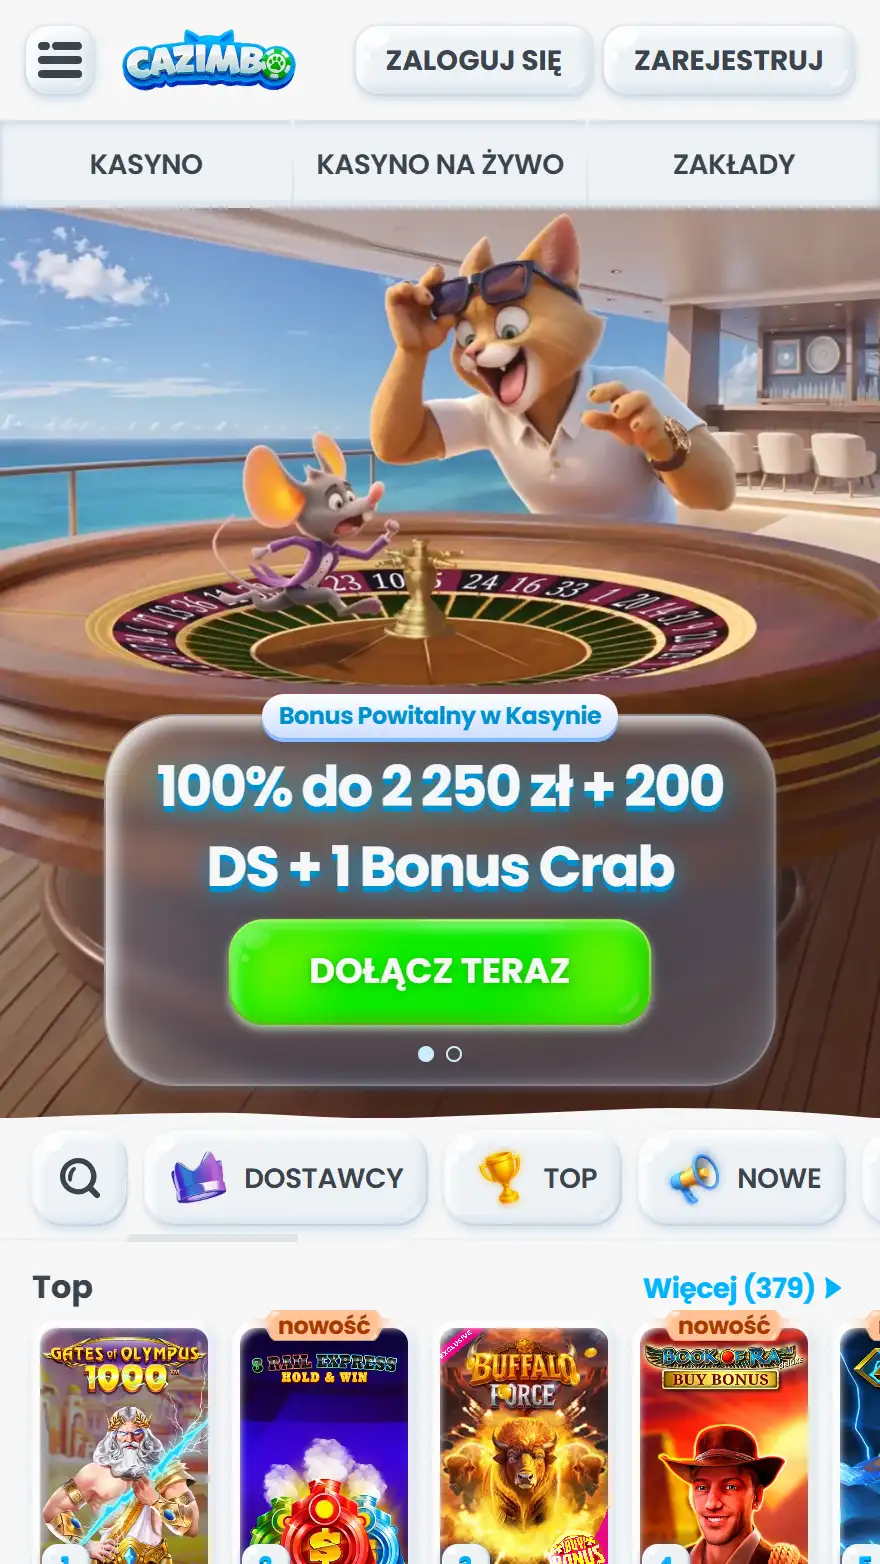
Task: Open the Więcej (379) link
Action: pyautogui.click(x=729, y=1288)
